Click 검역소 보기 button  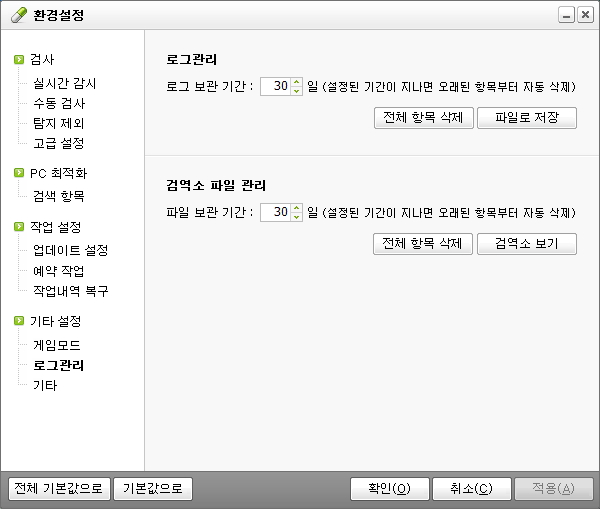[527, 244]
